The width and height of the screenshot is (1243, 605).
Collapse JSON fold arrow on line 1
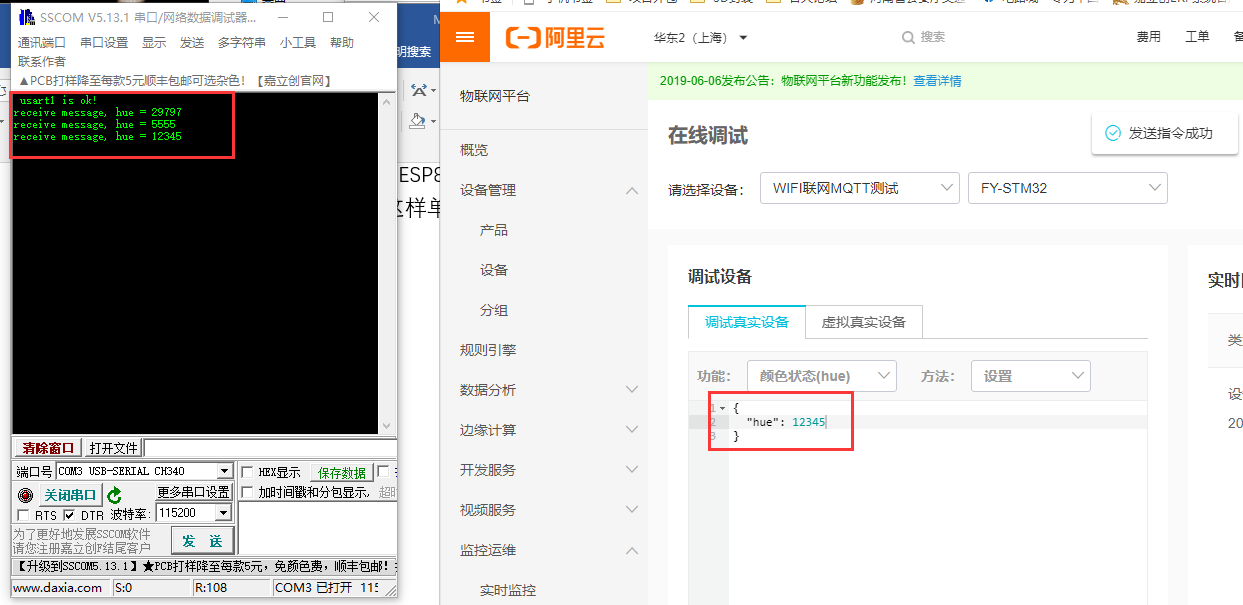(x=723, y=408)
